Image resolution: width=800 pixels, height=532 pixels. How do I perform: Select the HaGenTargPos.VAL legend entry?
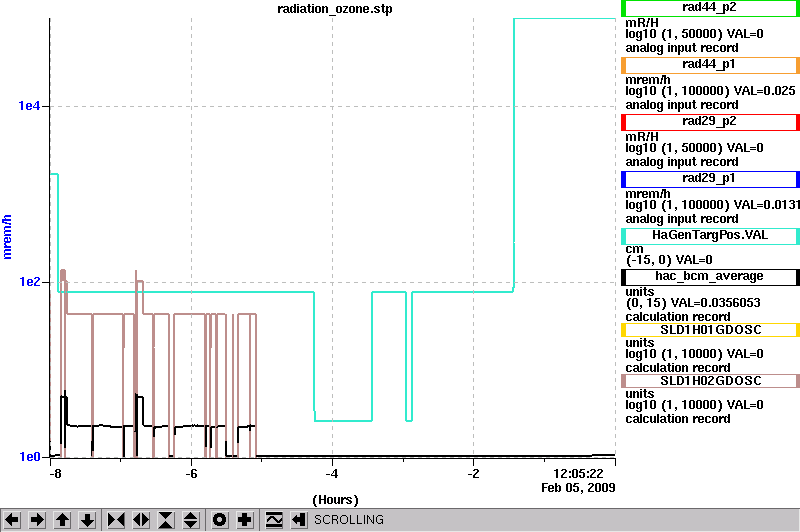coord(710,236)
